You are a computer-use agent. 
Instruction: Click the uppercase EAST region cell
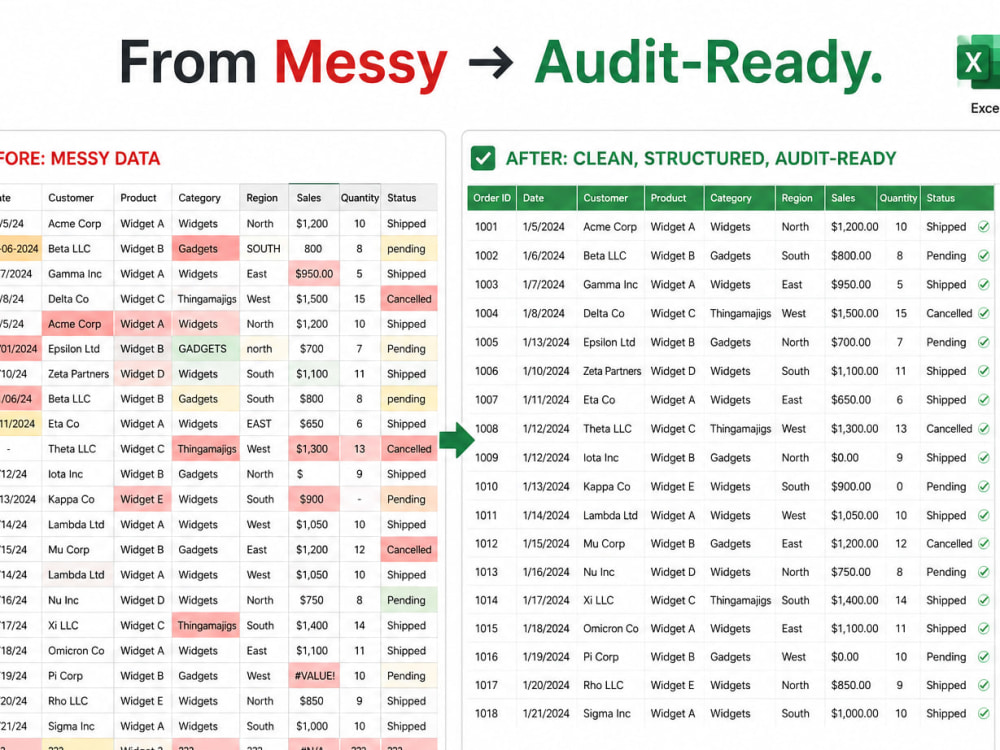point(264,423)
